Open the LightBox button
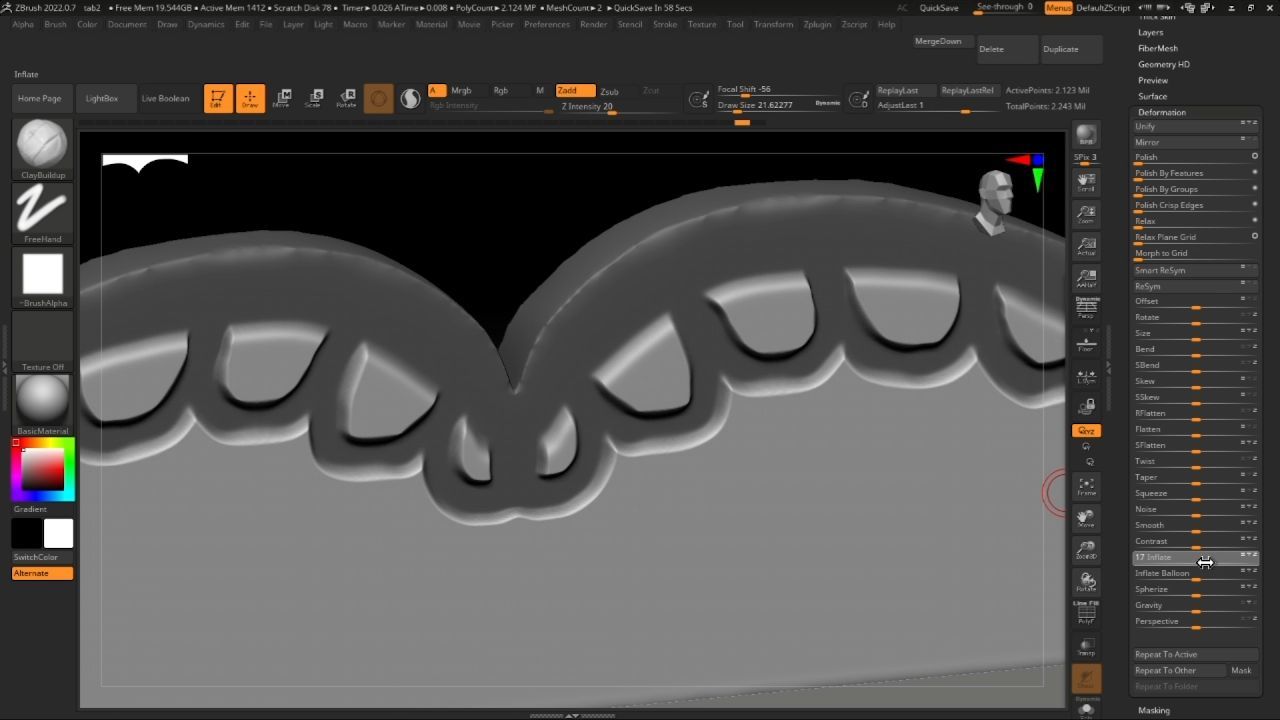The height and width of the screenshot is (720, 1280). click(102, 98)
